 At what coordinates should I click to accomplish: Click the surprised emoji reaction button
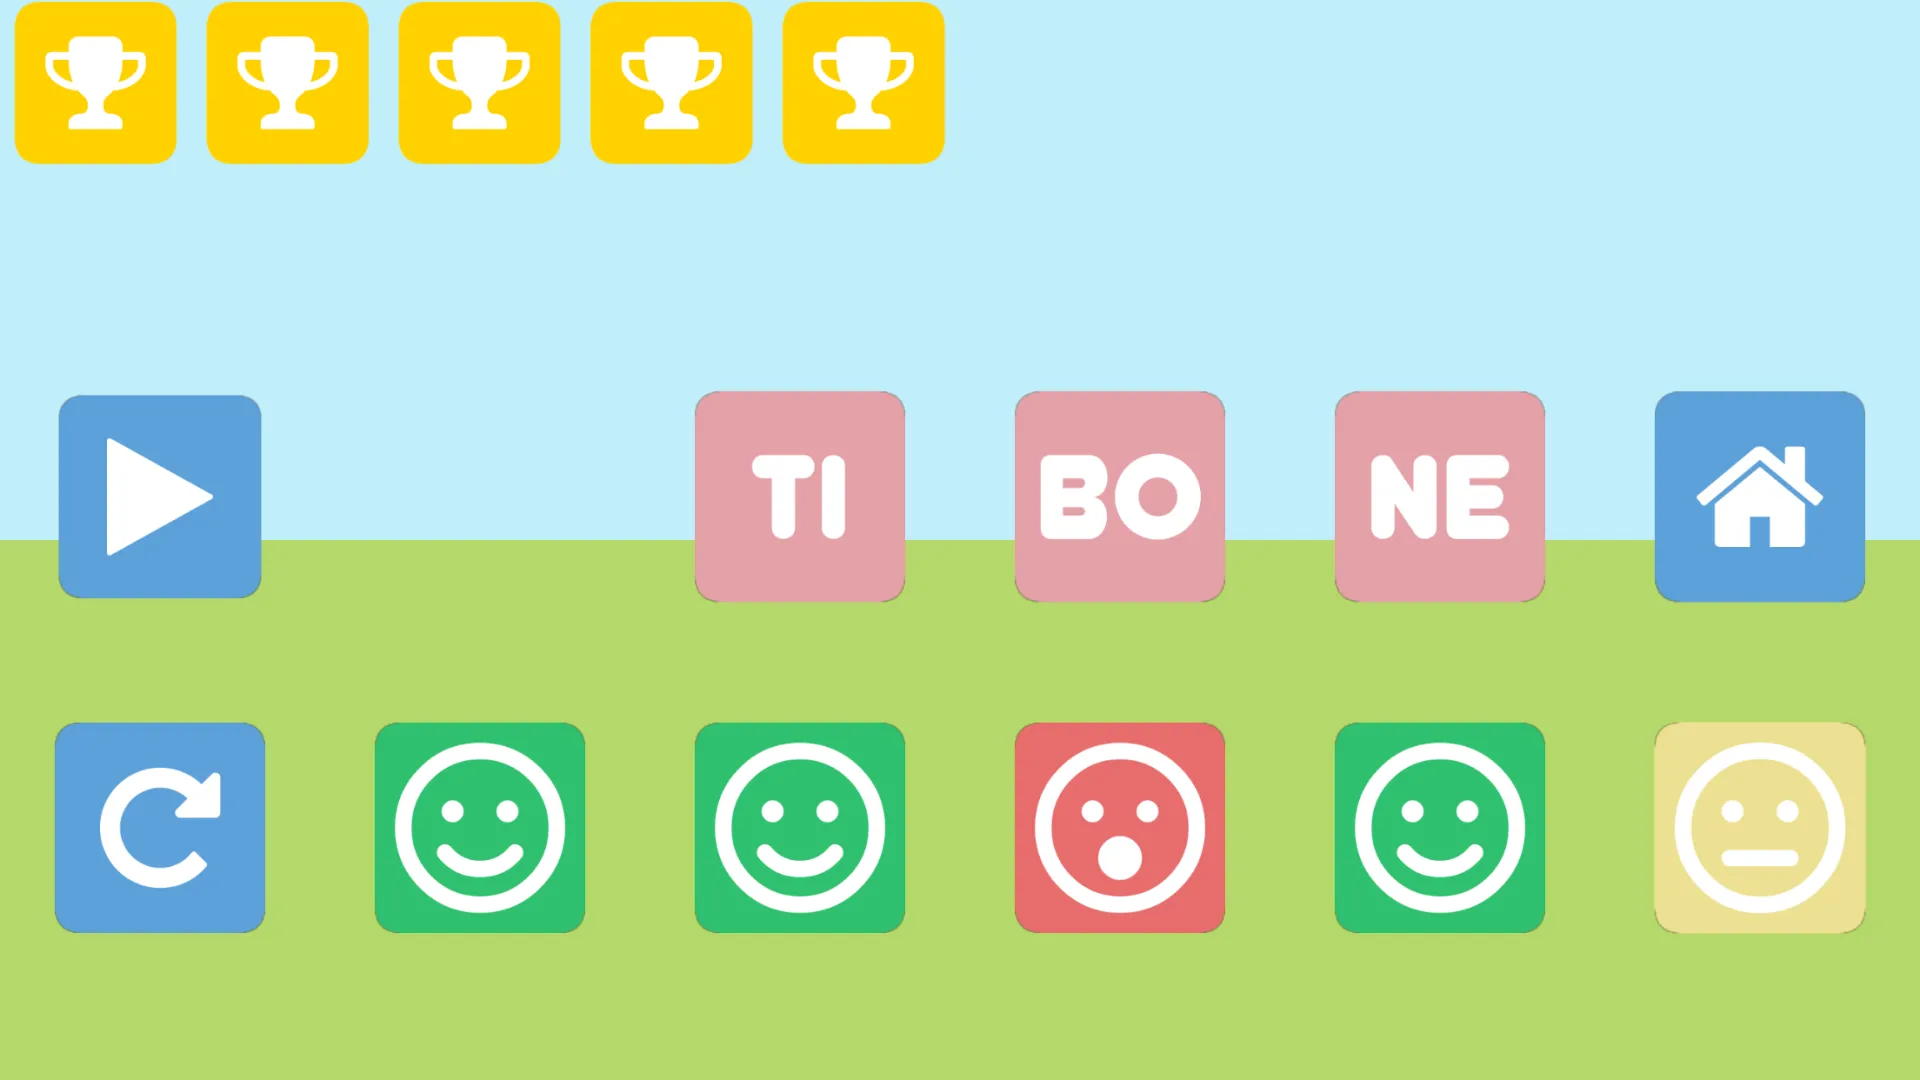point(1120,827)
